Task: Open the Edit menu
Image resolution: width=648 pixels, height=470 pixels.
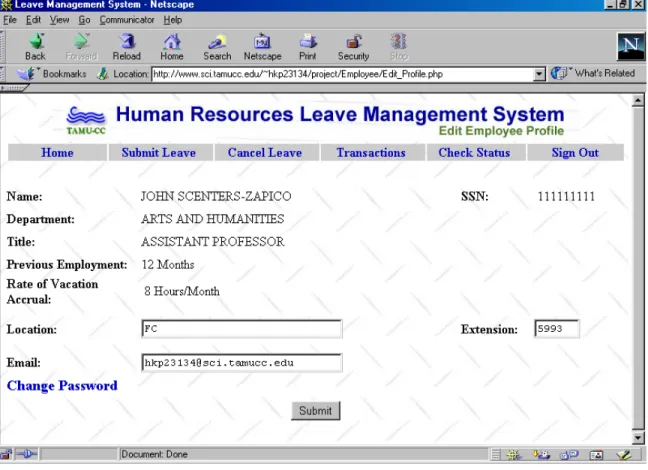Action: point(33,20)
